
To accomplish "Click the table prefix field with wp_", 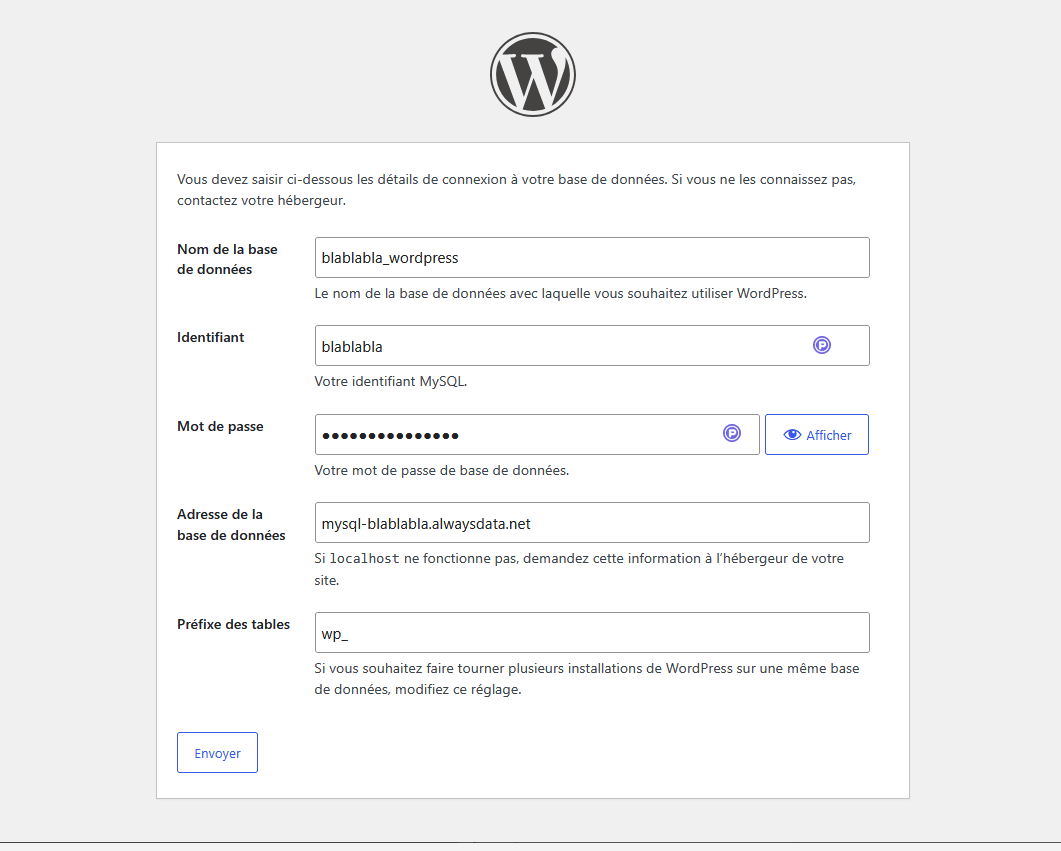I will pyautogui.click(x=592, y=632).
